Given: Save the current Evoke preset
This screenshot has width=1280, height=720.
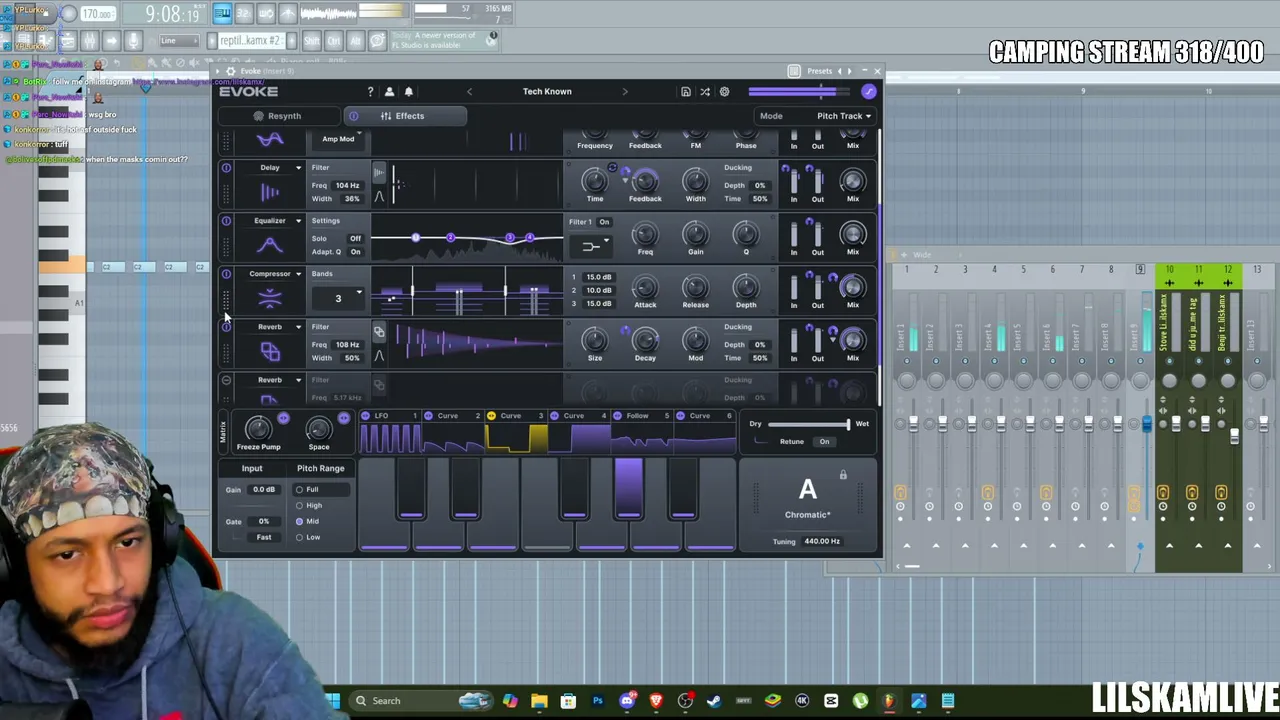Looking at the screenshot, I should point(686,92).
